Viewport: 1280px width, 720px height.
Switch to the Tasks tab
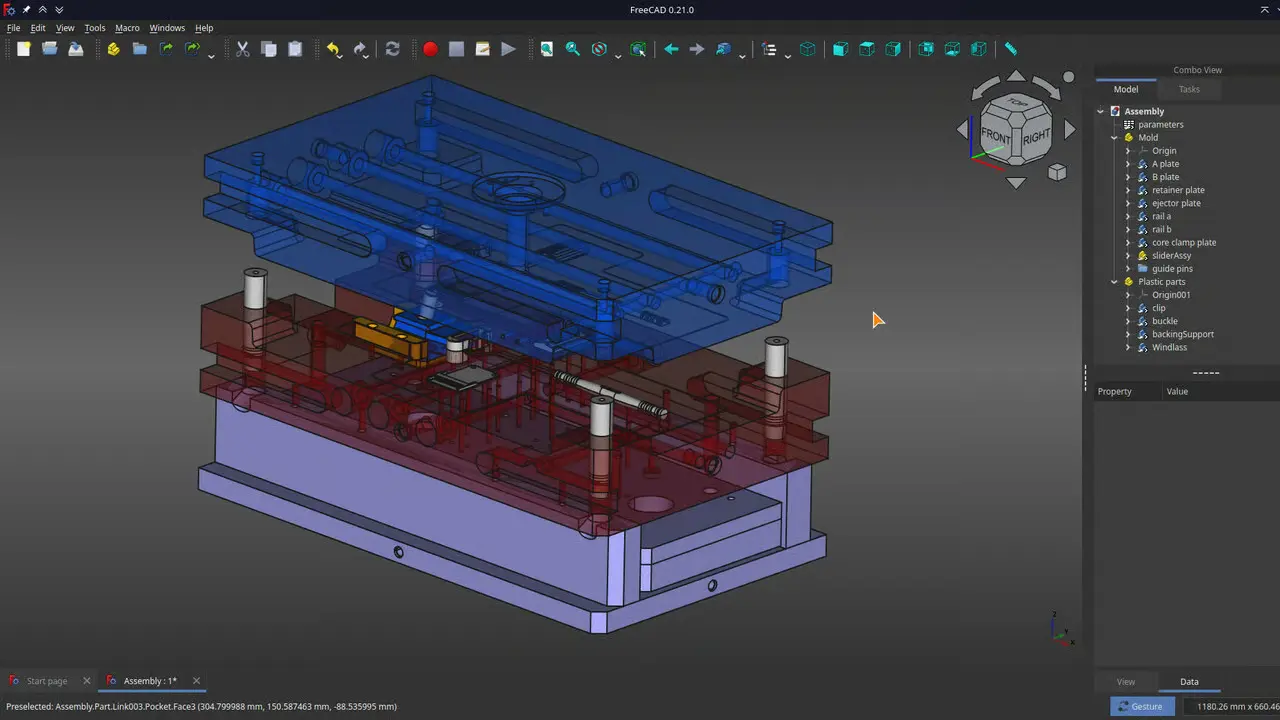[1189, 89]
